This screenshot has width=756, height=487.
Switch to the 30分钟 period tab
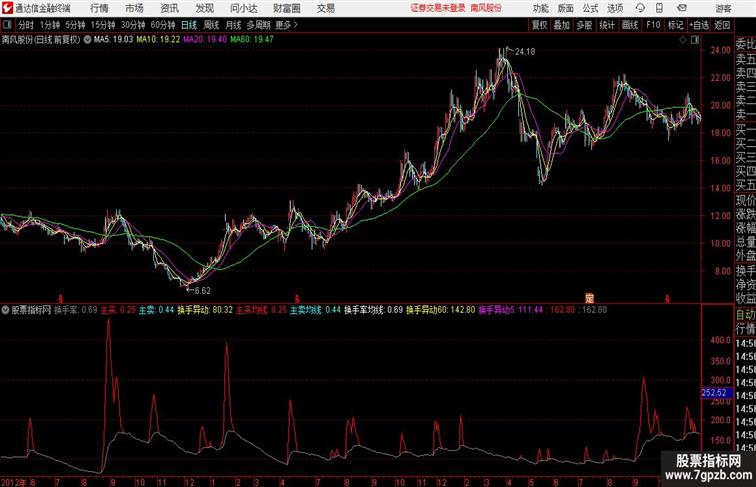(x=133, y=25)
